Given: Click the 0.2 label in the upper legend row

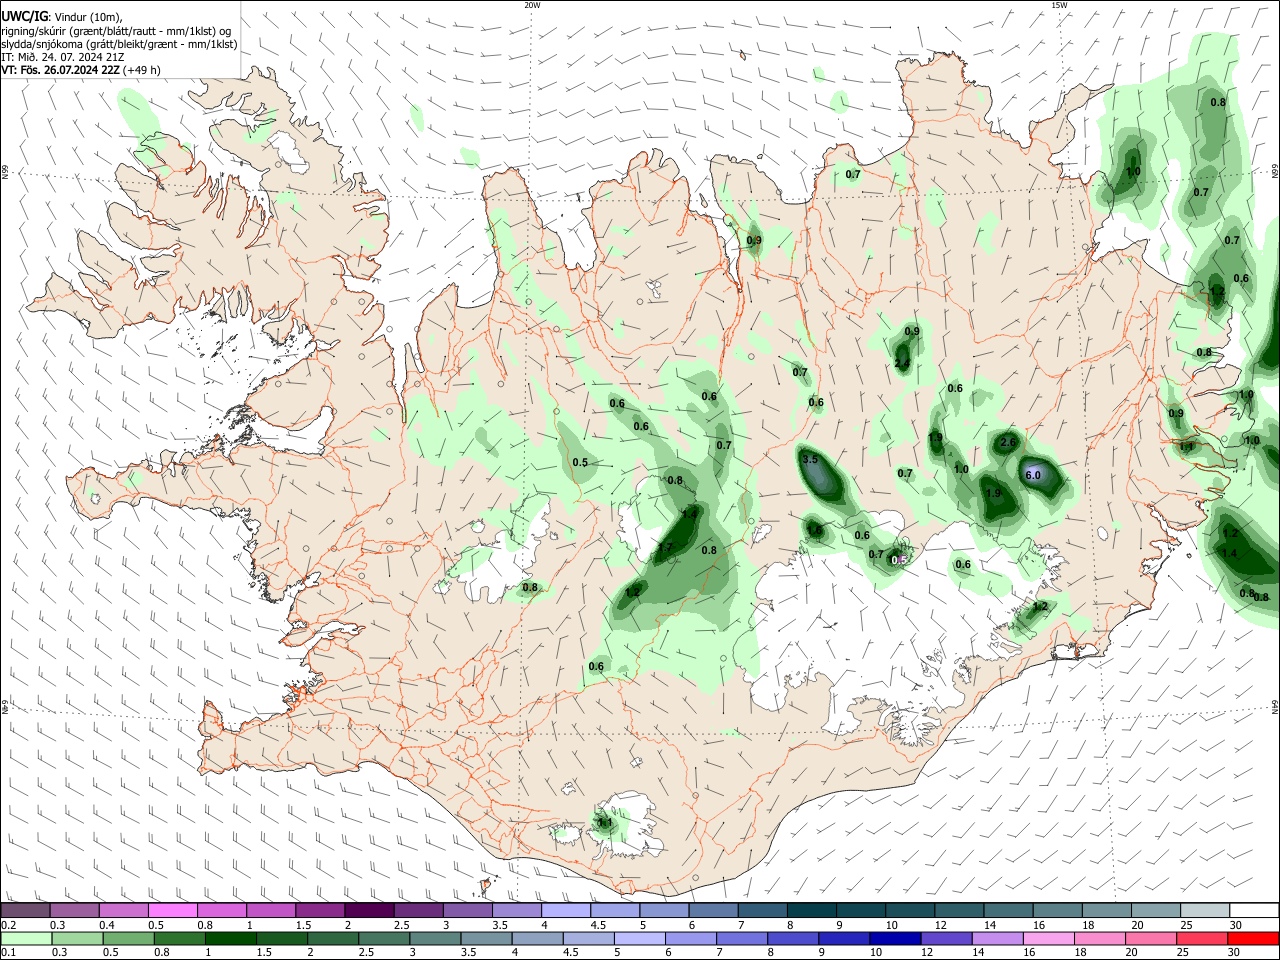Looking at the screenshot, I should coord(8,925).
